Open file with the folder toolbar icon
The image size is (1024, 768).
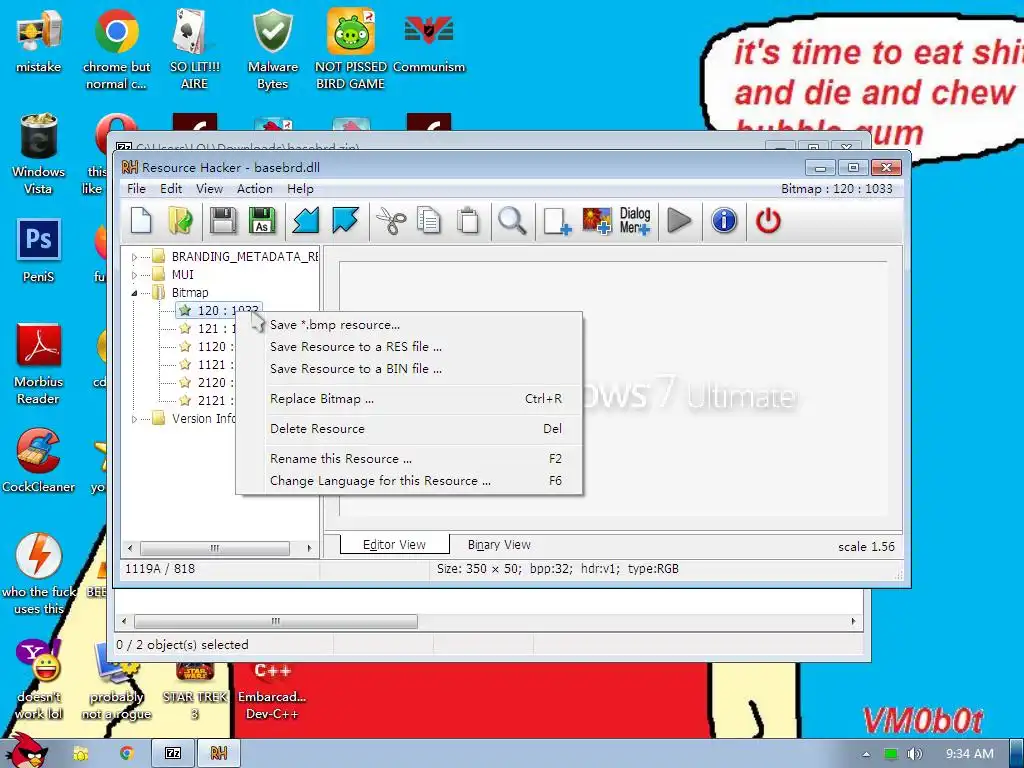point(180,221)
